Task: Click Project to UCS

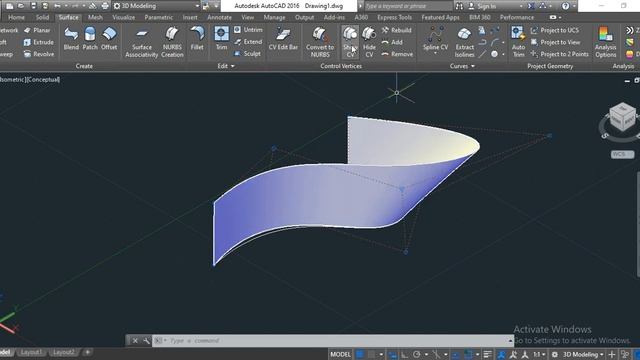Action: pyautogui.click(x=554, y=30)
